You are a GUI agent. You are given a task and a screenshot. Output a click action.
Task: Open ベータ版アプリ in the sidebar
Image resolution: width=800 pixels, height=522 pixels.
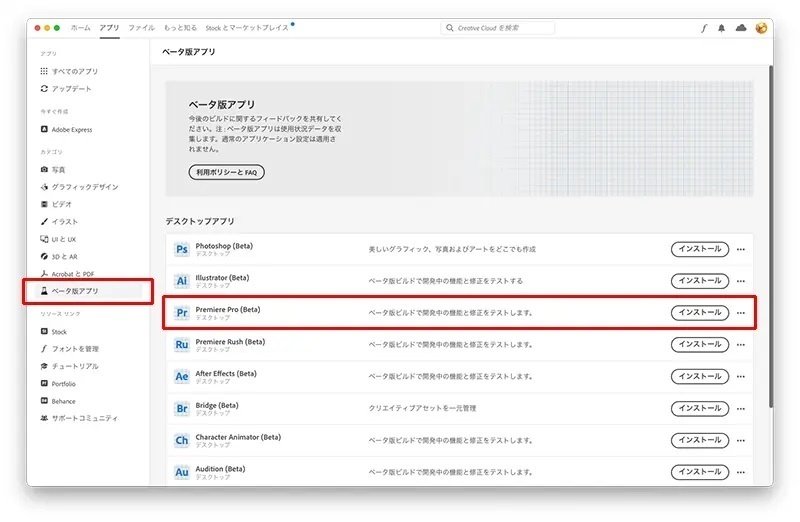pos(88,291)
